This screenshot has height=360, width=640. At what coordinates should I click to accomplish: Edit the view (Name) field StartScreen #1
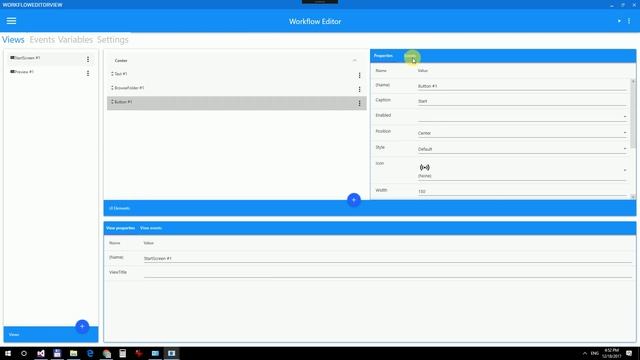pos(387,258)
